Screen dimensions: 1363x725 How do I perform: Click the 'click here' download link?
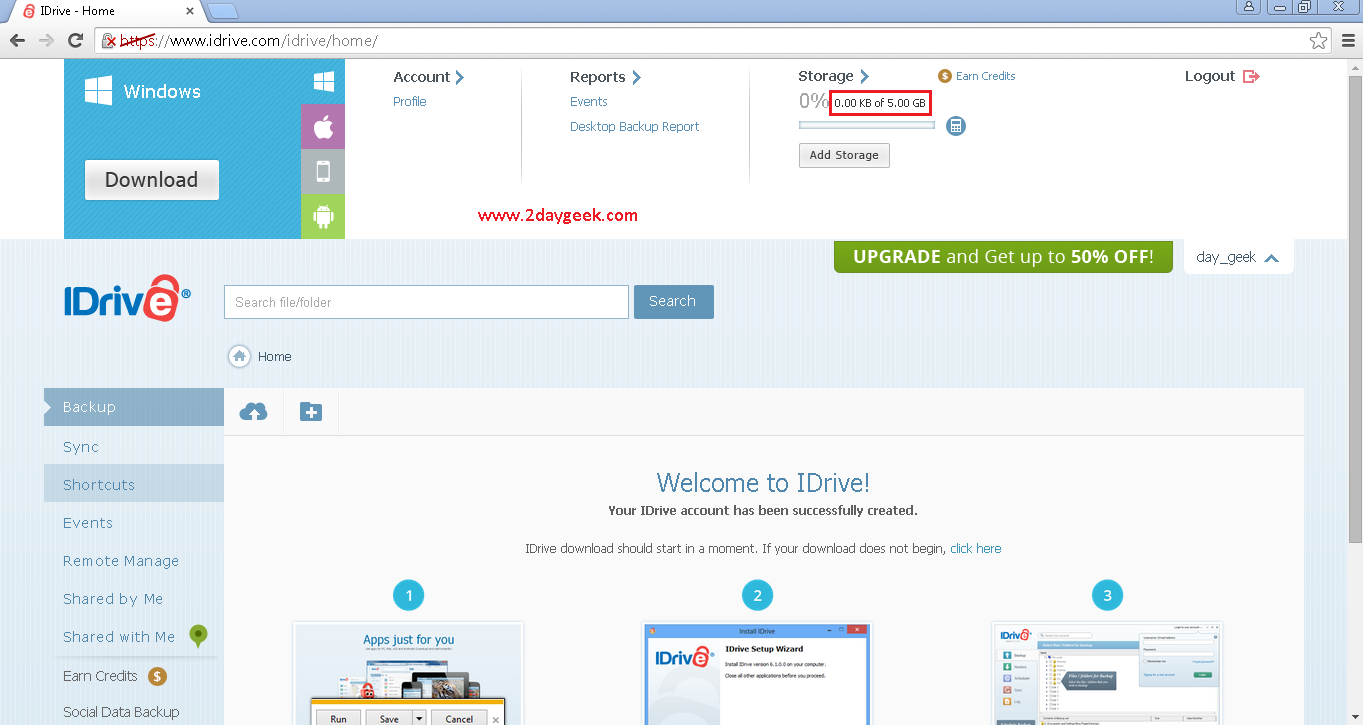976,548
